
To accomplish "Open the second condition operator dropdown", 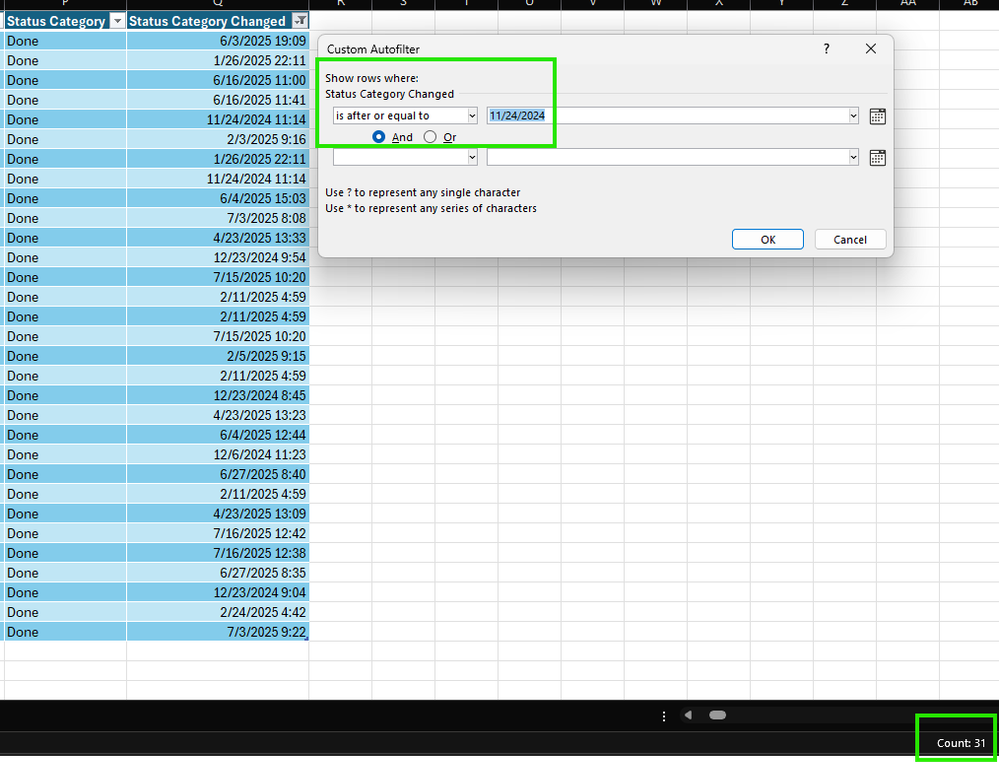I will [x=472, y=157].
